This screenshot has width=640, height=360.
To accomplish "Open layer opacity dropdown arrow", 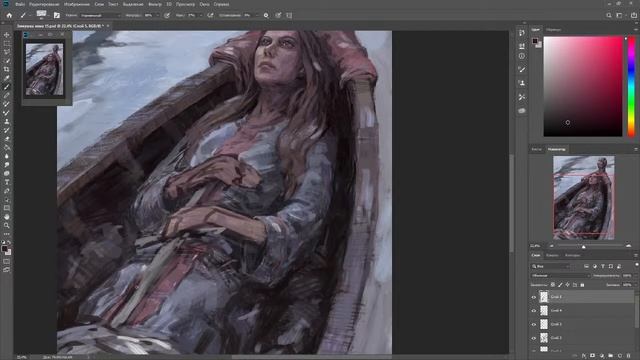I will click(635, 276).
